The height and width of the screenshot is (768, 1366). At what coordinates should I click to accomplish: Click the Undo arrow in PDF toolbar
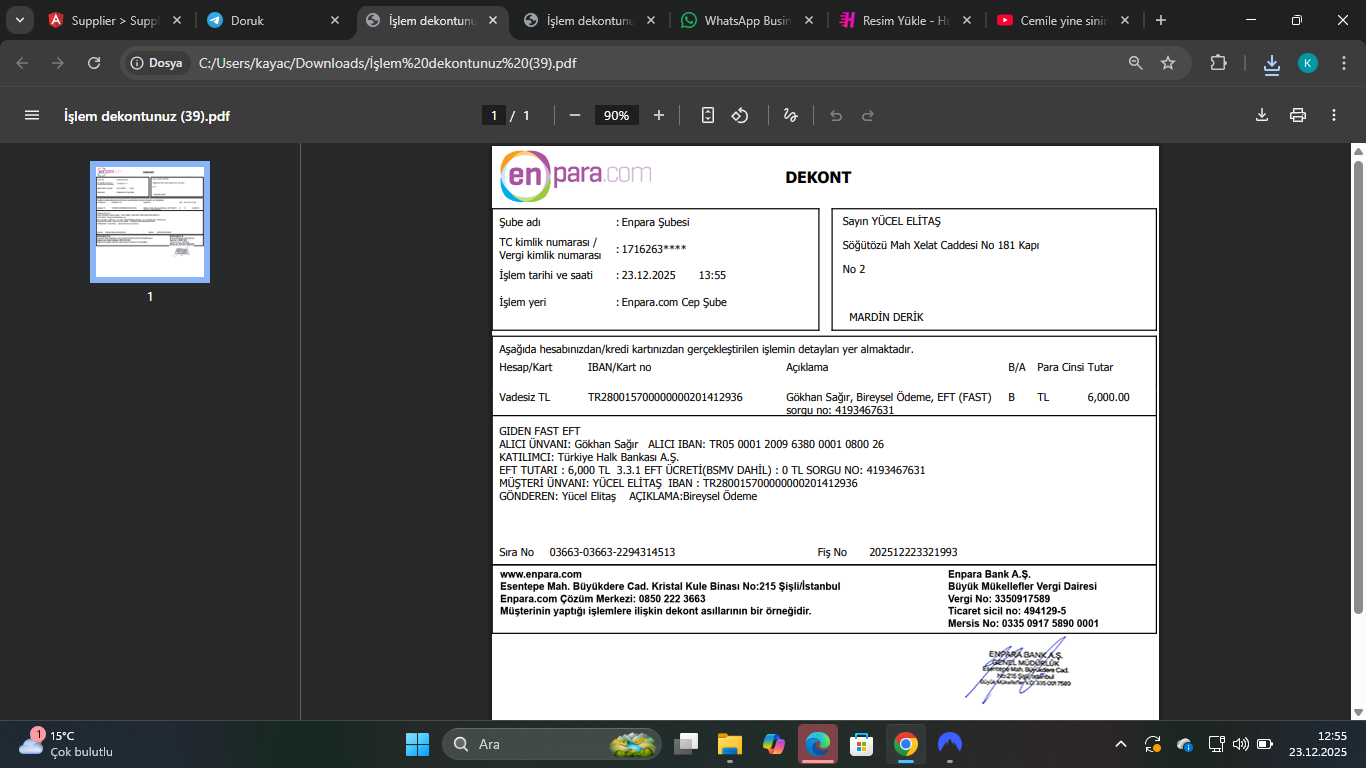(836, 115)
